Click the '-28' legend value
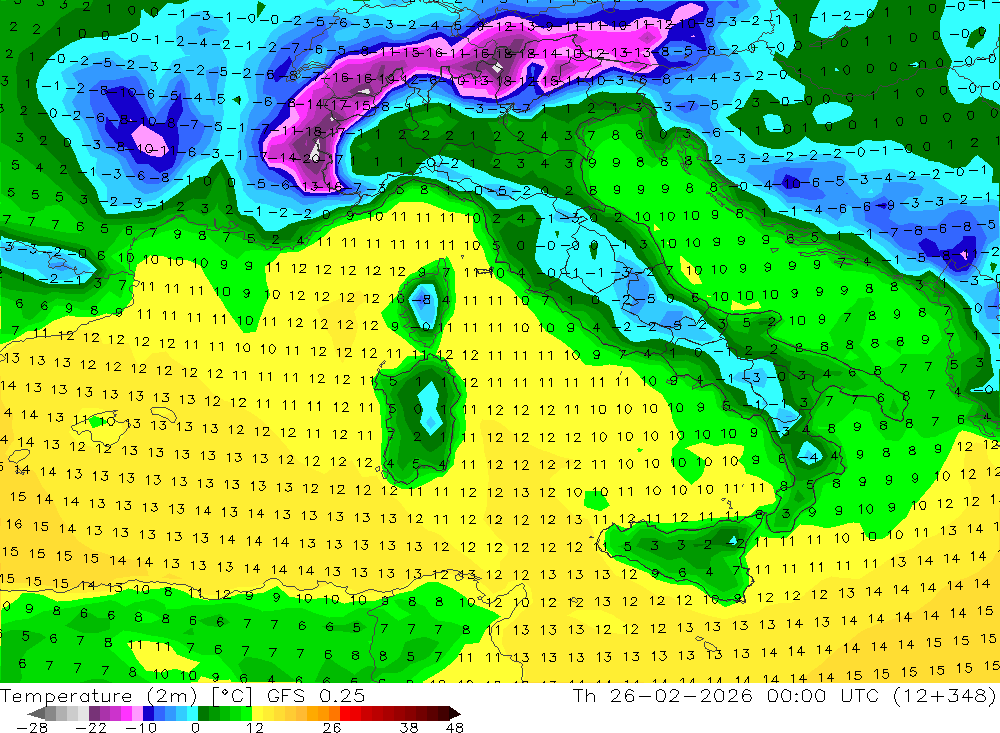Viewport: 1000px width, 733px height. pyautogui.click(x=32, y=727)
